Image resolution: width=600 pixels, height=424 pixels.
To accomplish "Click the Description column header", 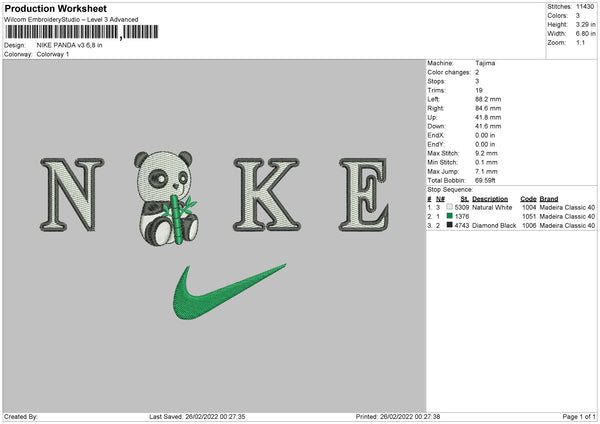I will (x=490, y=199).
